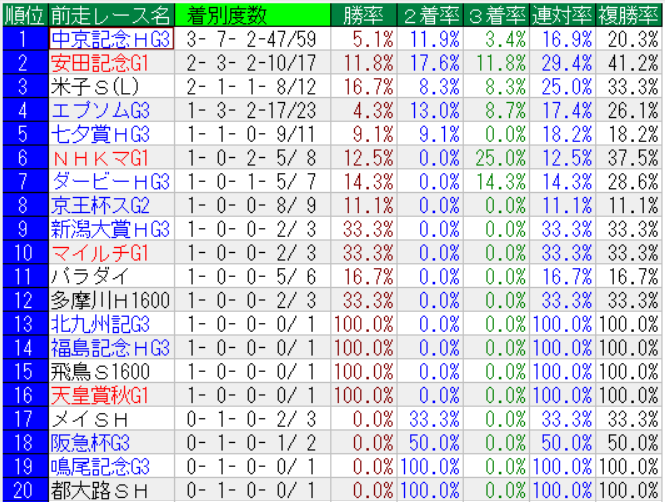The image size is (665, 502).
Task: Select the マイルチG1 race name
Action: point(100,253)
